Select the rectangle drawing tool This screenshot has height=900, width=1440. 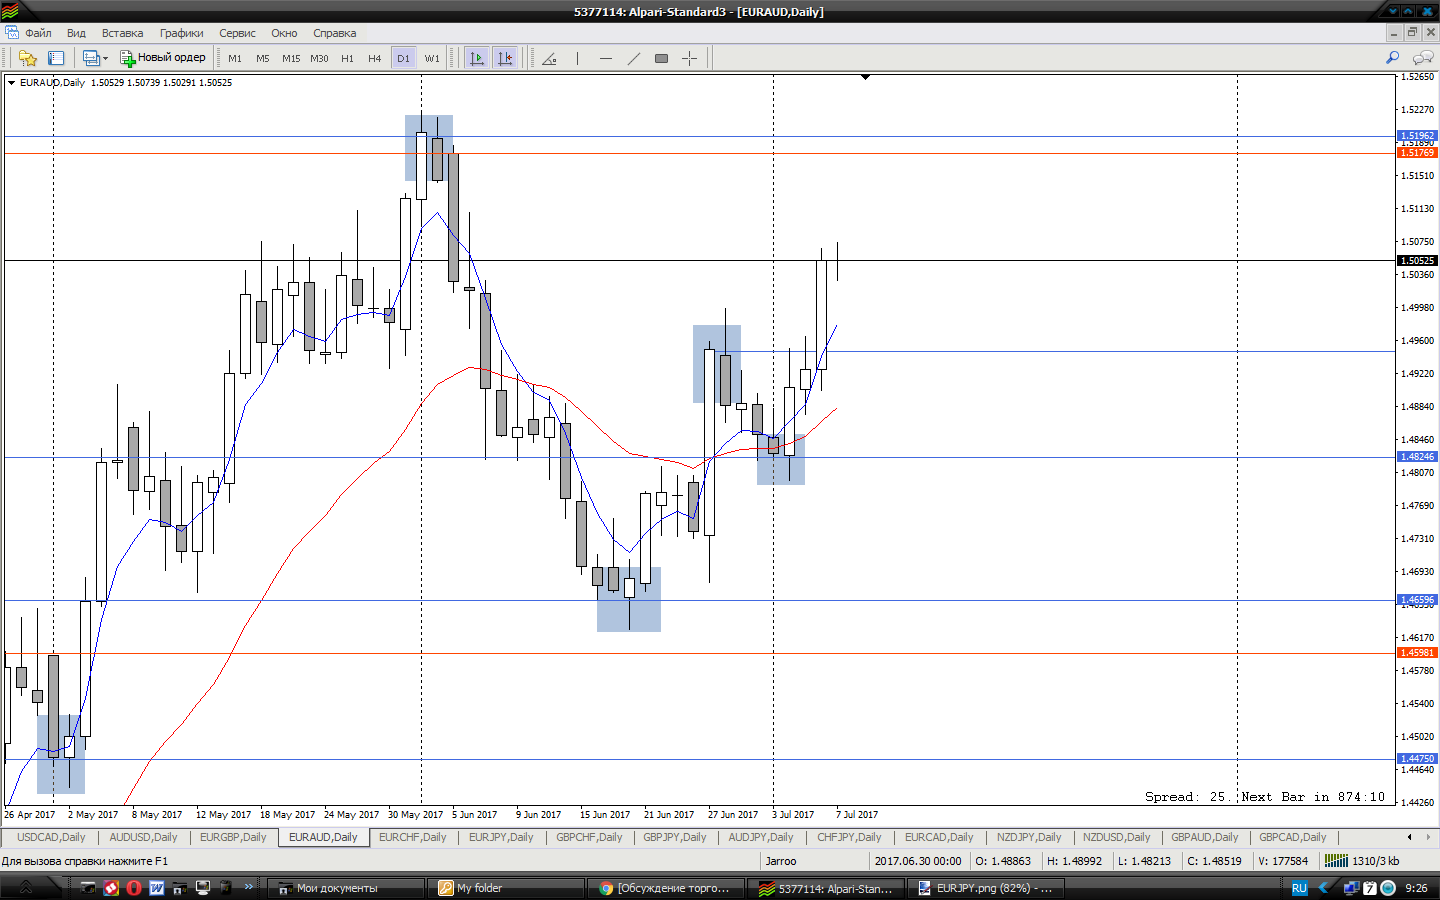coord(661,58)
